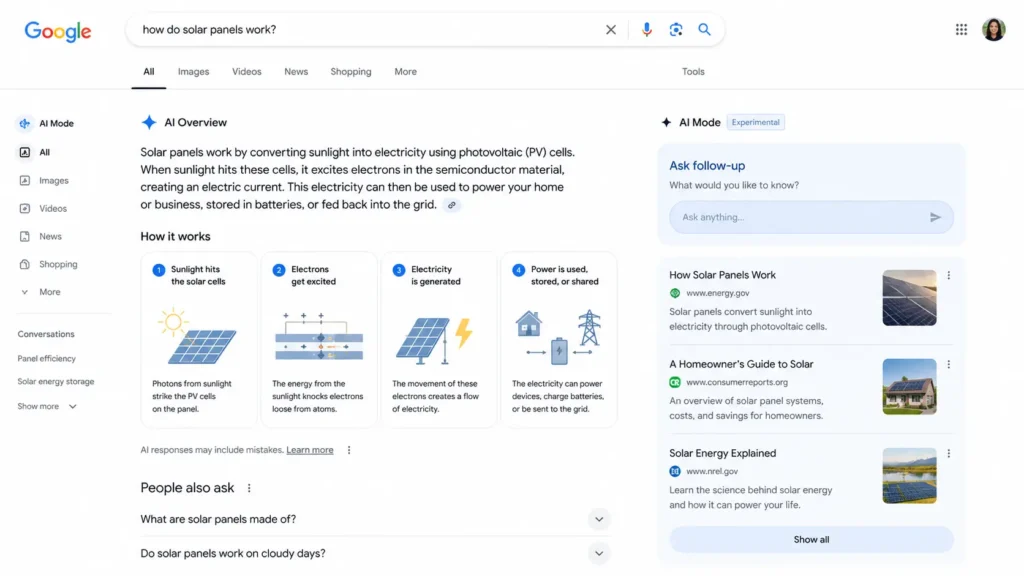Open A Homeowner's Guide to Solar result

[x=741, y=364]
